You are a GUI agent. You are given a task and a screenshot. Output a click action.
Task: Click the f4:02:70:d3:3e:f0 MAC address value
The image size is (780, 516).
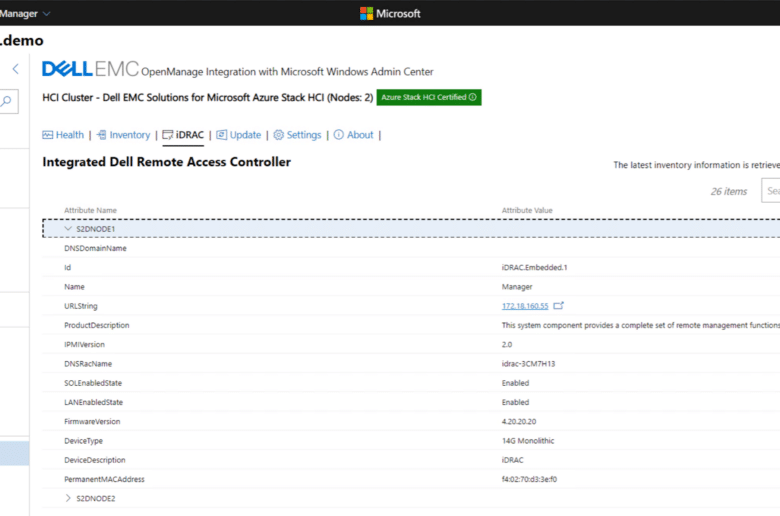[529, 479]
